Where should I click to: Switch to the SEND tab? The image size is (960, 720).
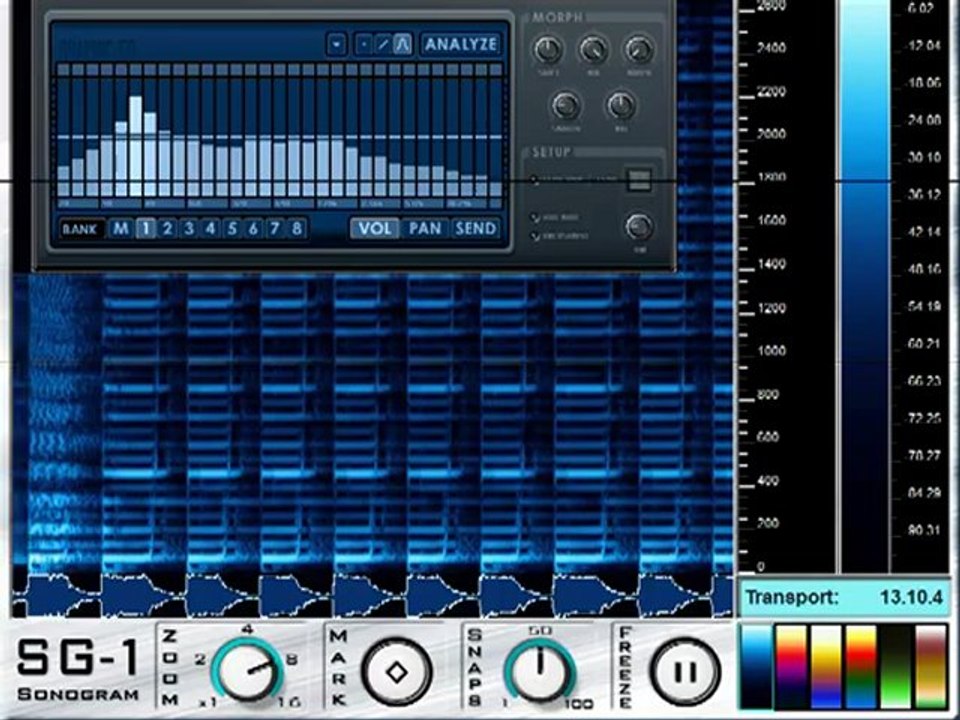[x=476, y=229]
